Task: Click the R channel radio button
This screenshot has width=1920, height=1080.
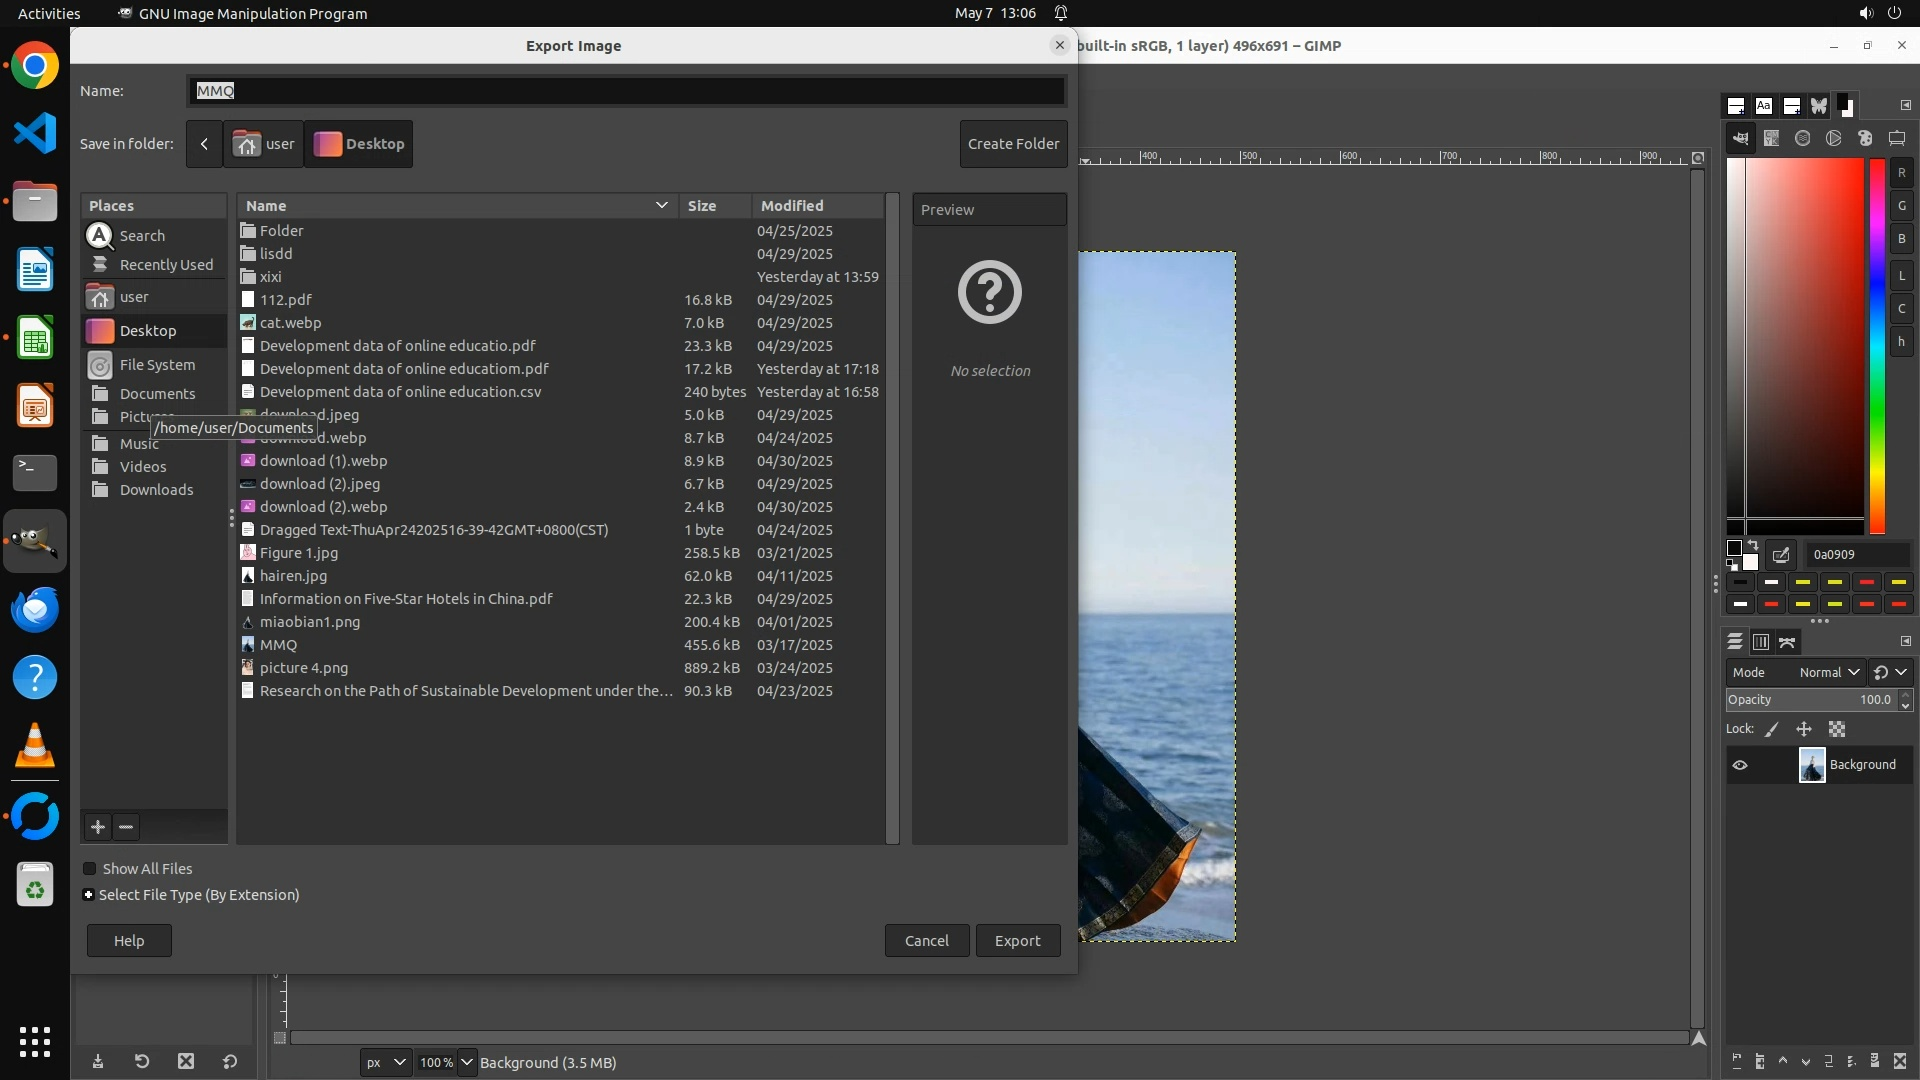Action: pyautogui.click(x=1901, y=173)
